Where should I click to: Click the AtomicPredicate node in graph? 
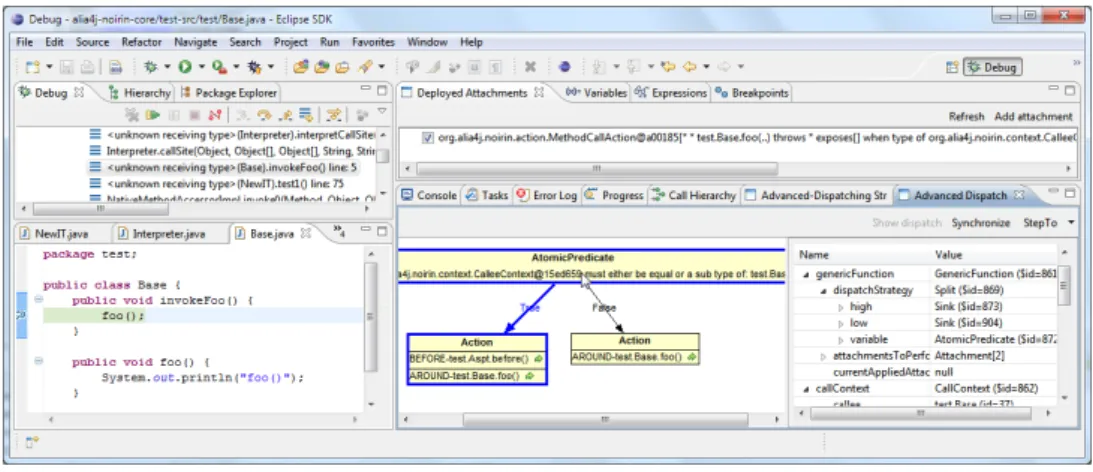point(592,266)
